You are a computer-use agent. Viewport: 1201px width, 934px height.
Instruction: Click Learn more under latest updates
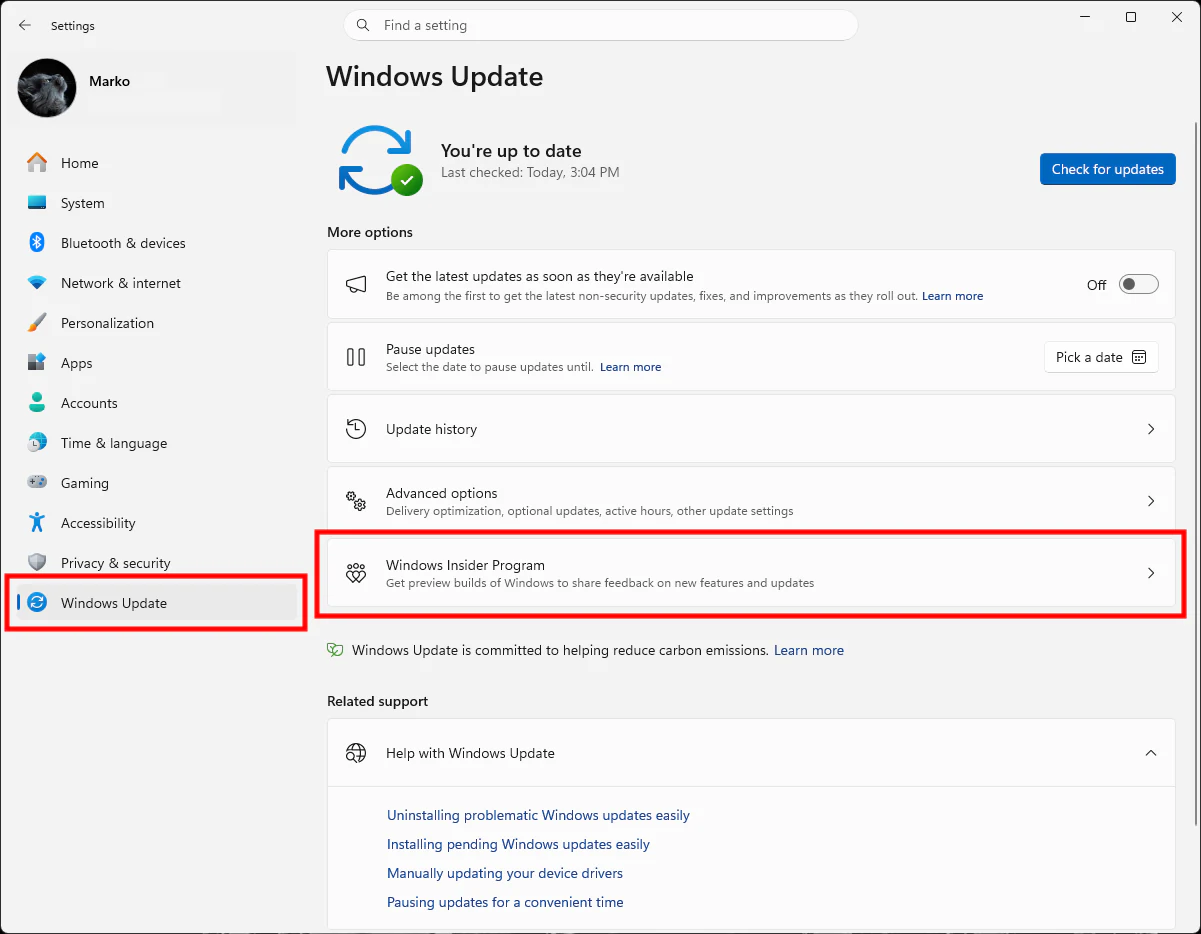click(x=952, y=296)
